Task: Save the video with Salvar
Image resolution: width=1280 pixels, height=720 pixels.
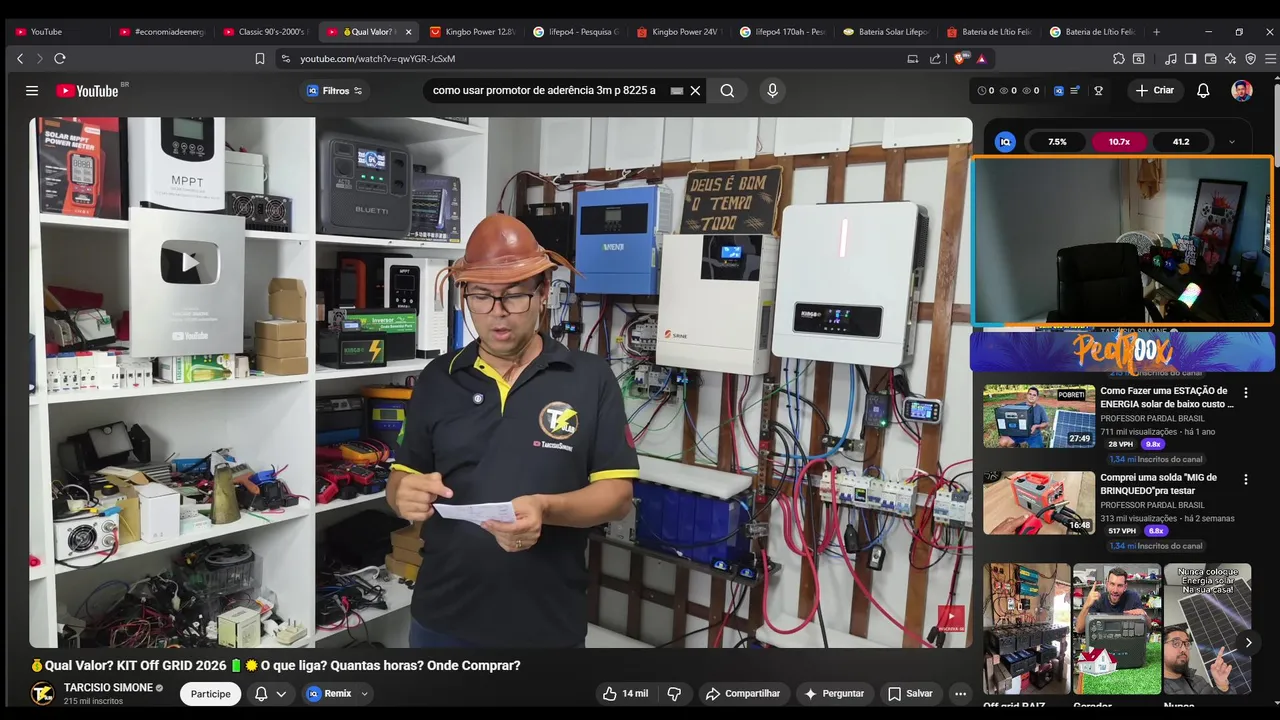Action: click(x=910, y=694)
